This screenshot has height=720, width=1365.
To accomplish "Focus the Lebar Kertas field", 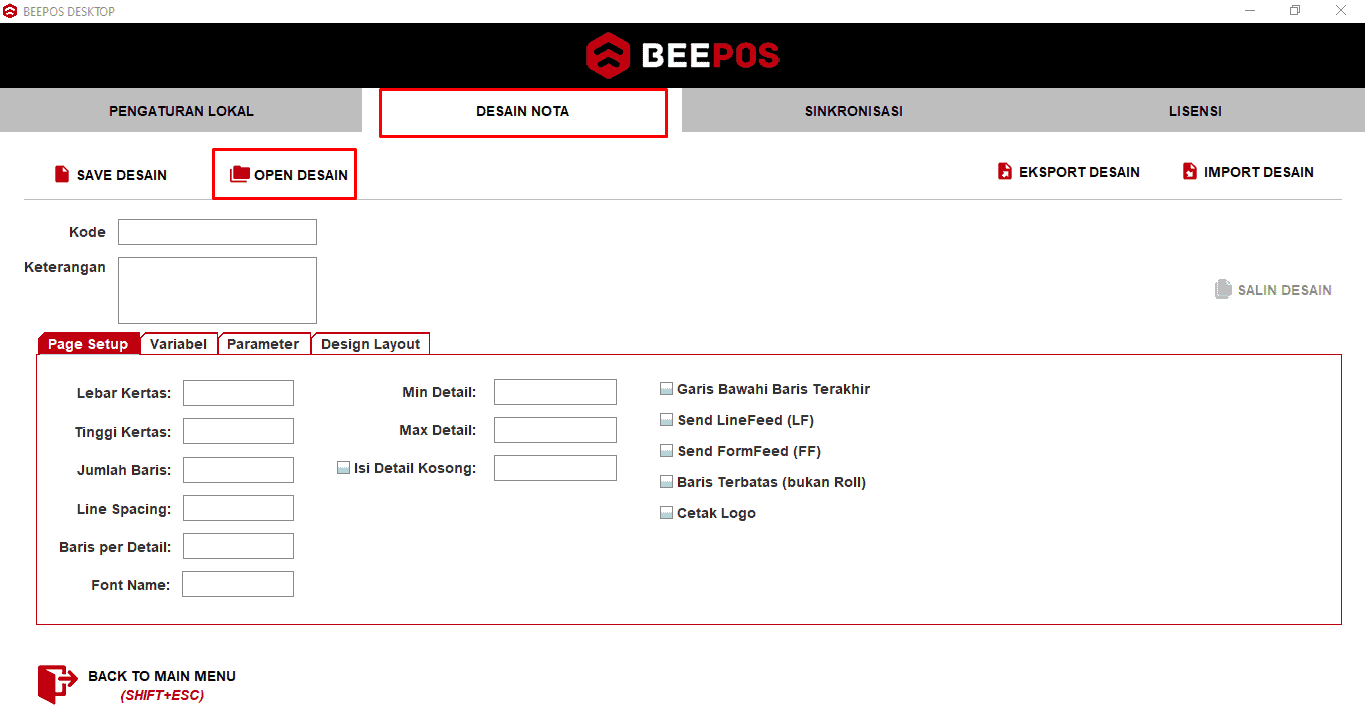I will [238, 393].
